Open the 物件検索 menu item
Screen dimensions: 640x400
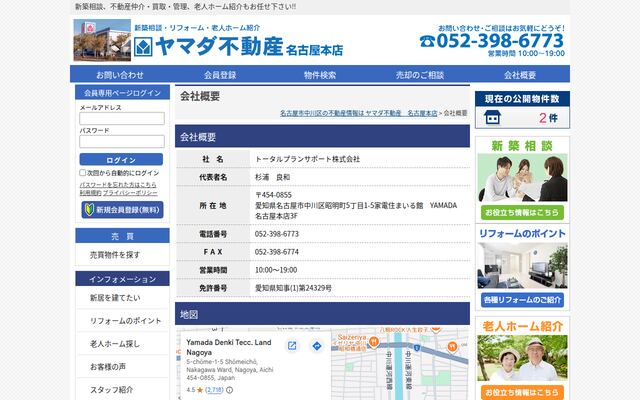[x=320, y=75]
